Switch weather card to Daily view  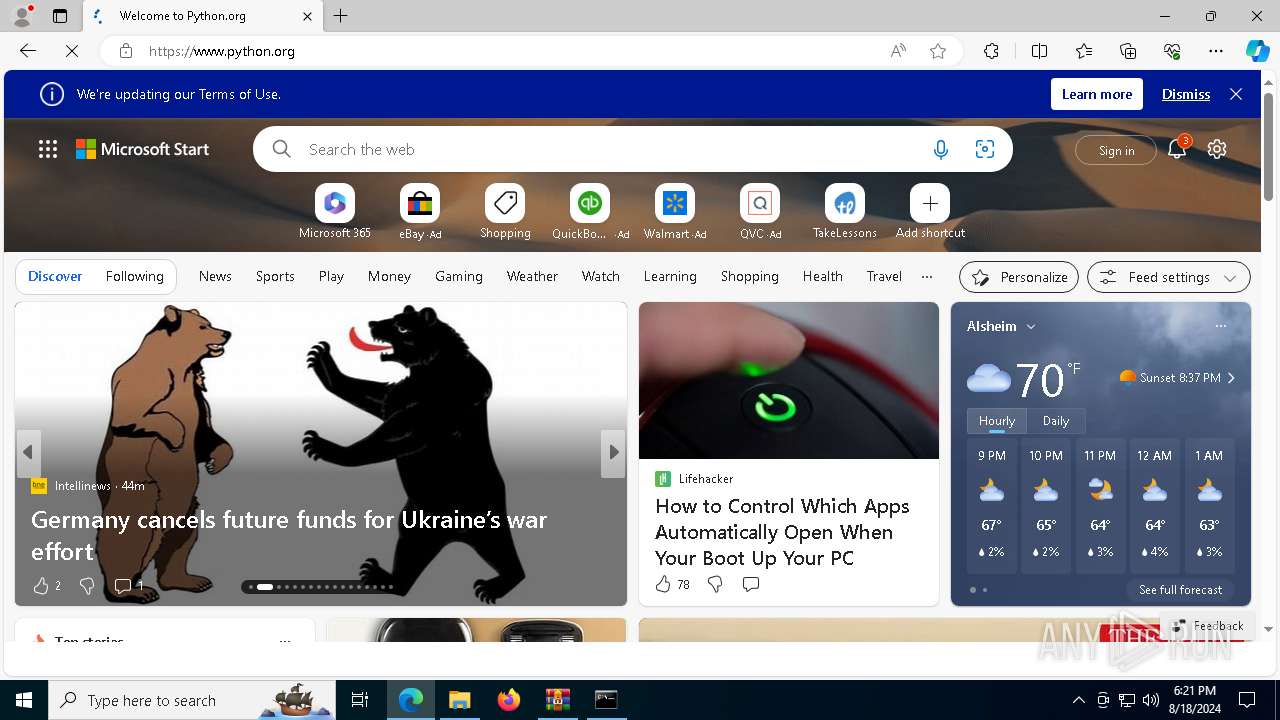1056,421
